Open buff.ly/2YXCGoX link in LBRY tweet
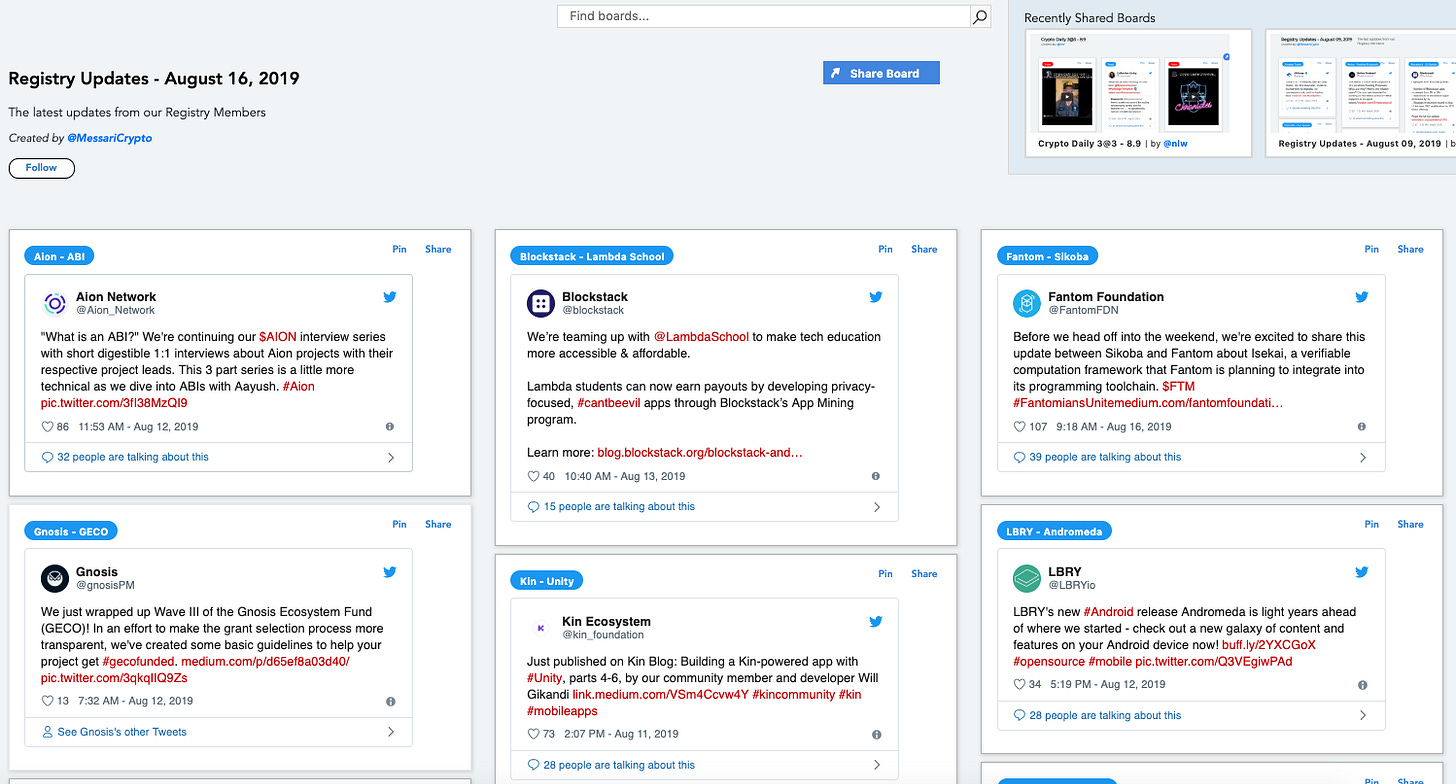Image resolution: width=1456 pixels, height=784 pixels. [x=1269, y=645]
